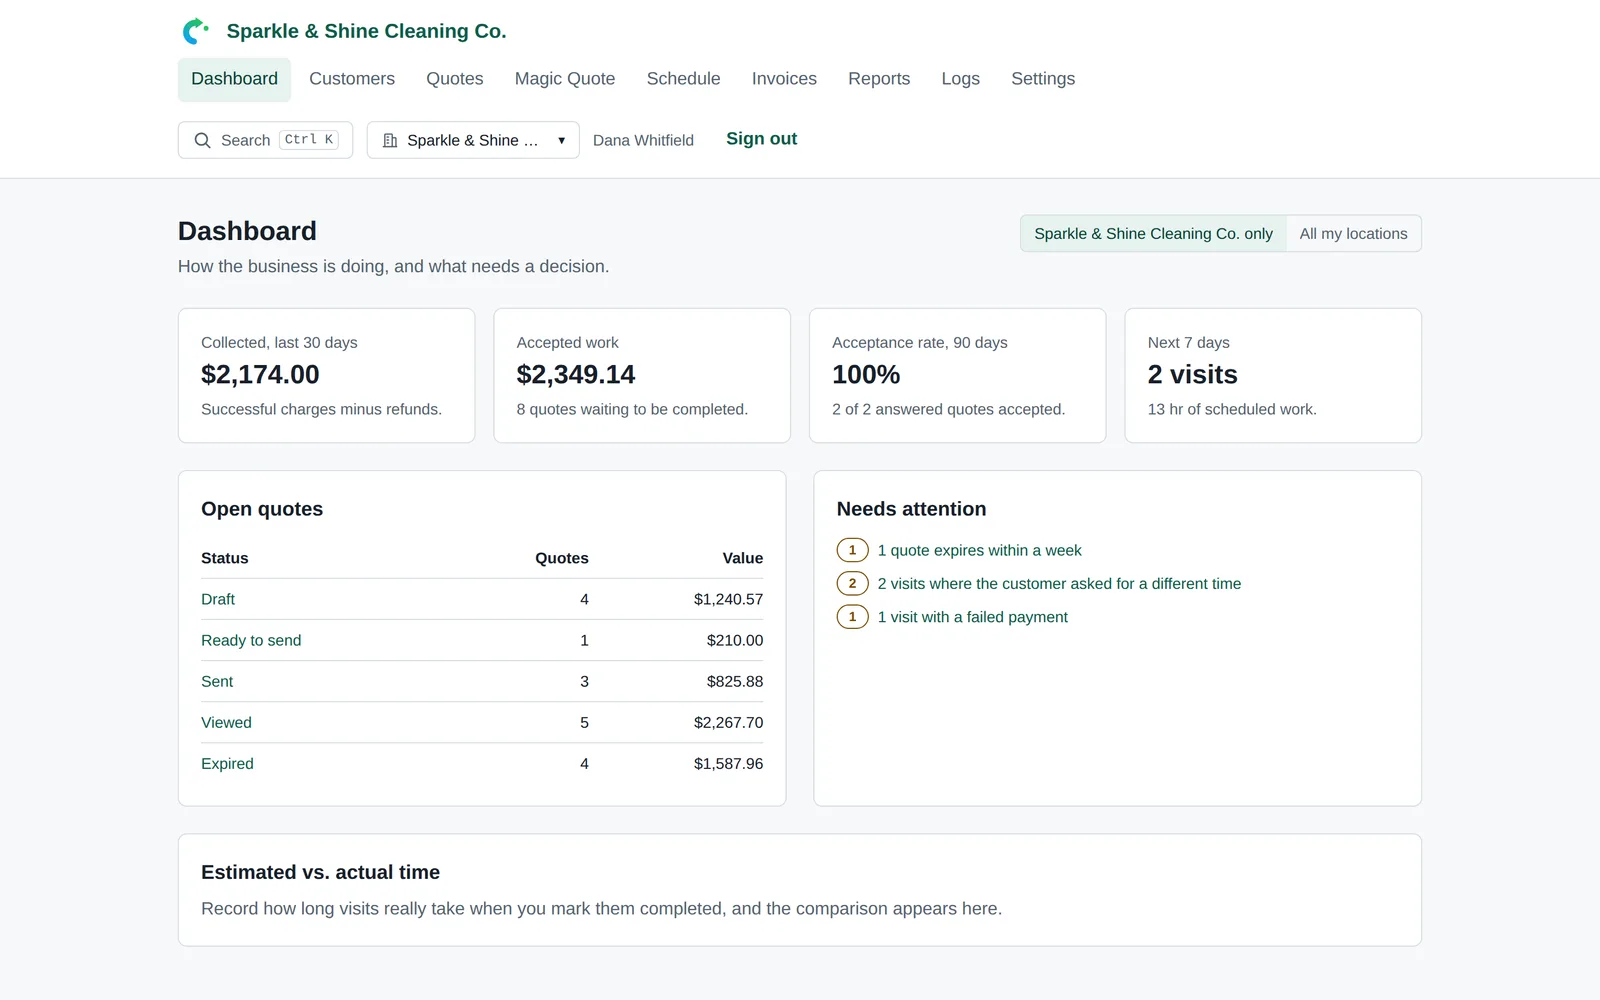This screenshot has width=1600, height=1000.
Task: Click the company name heading link
Action: coord(366,31)
